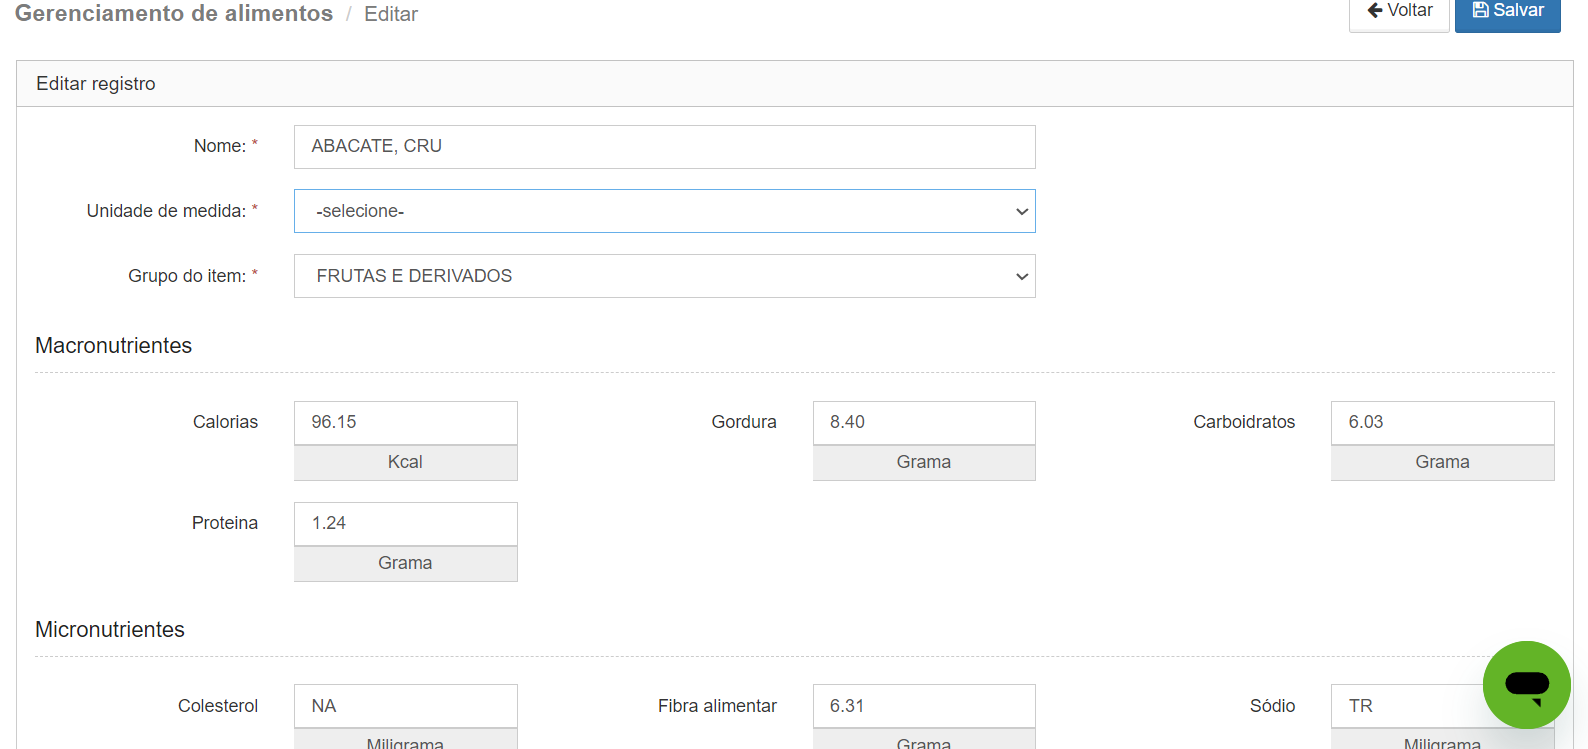Edit the Nome field with ABACATE, CRU

click(664, 147)
